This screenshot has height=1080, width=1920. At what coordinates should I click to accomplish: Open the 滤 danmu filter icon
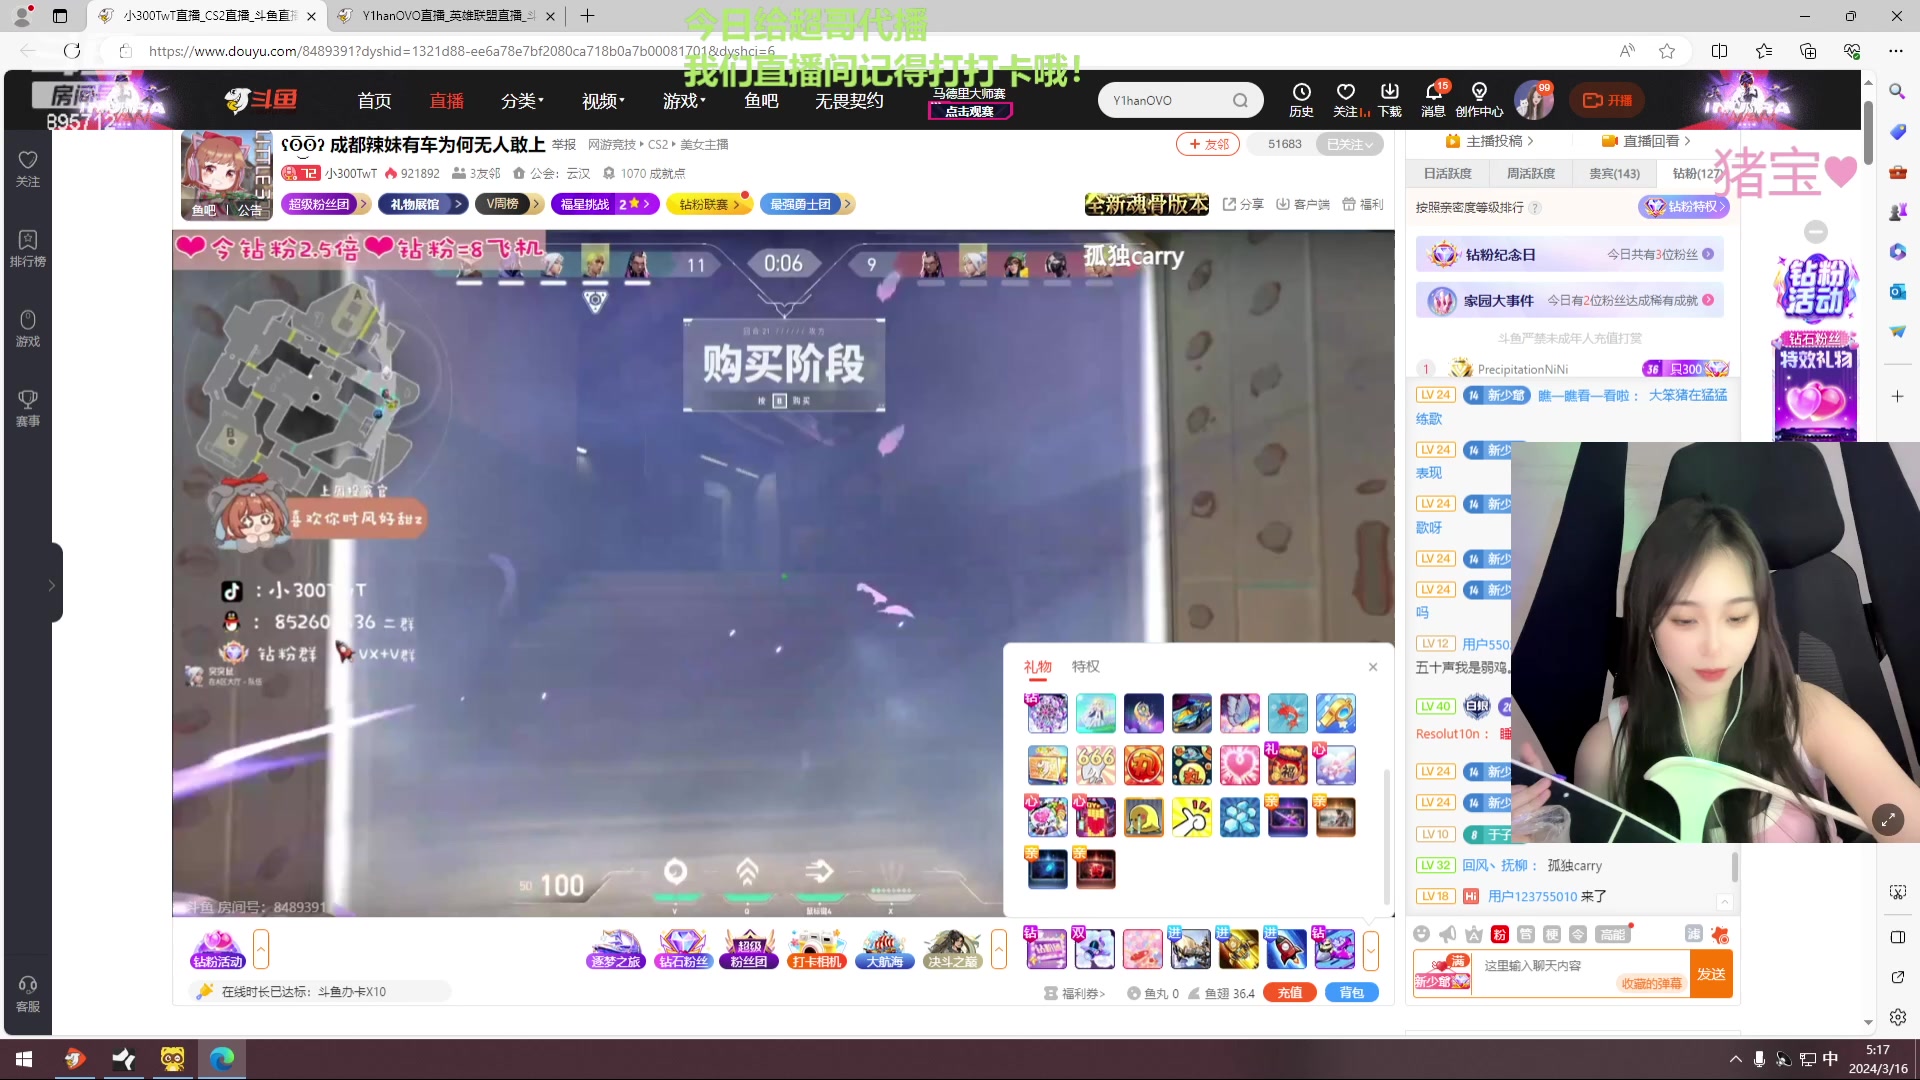(x=1694, y=935)
